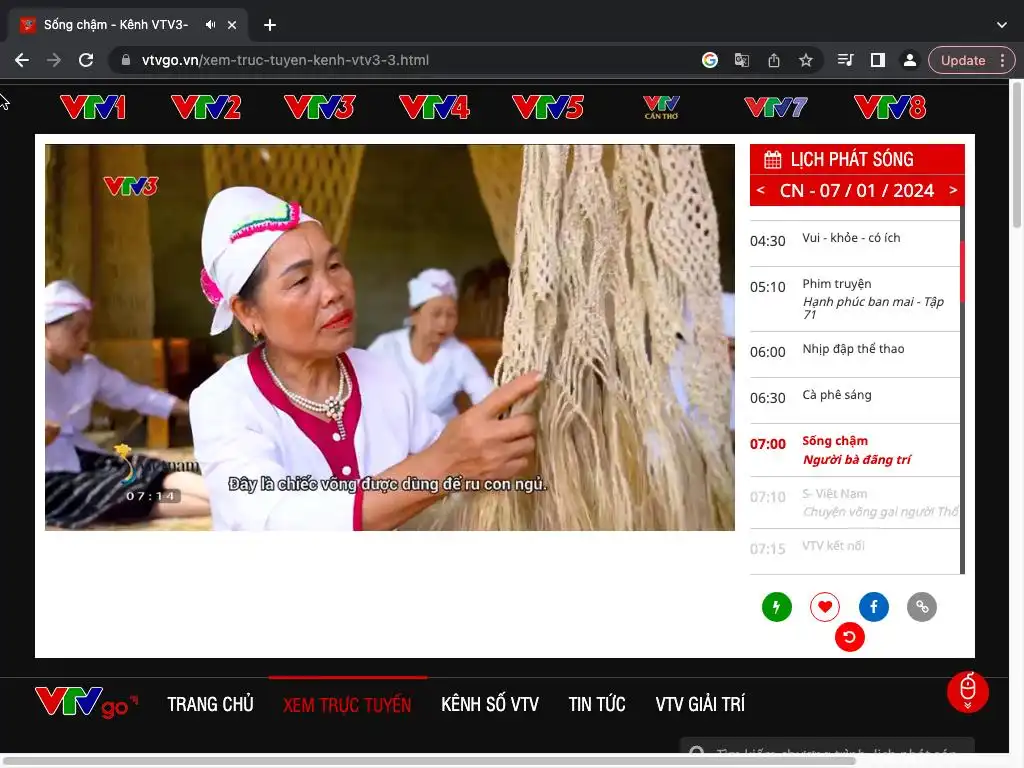
Task: Click the Google icon in address bar
Action: (x=710, y=60)
